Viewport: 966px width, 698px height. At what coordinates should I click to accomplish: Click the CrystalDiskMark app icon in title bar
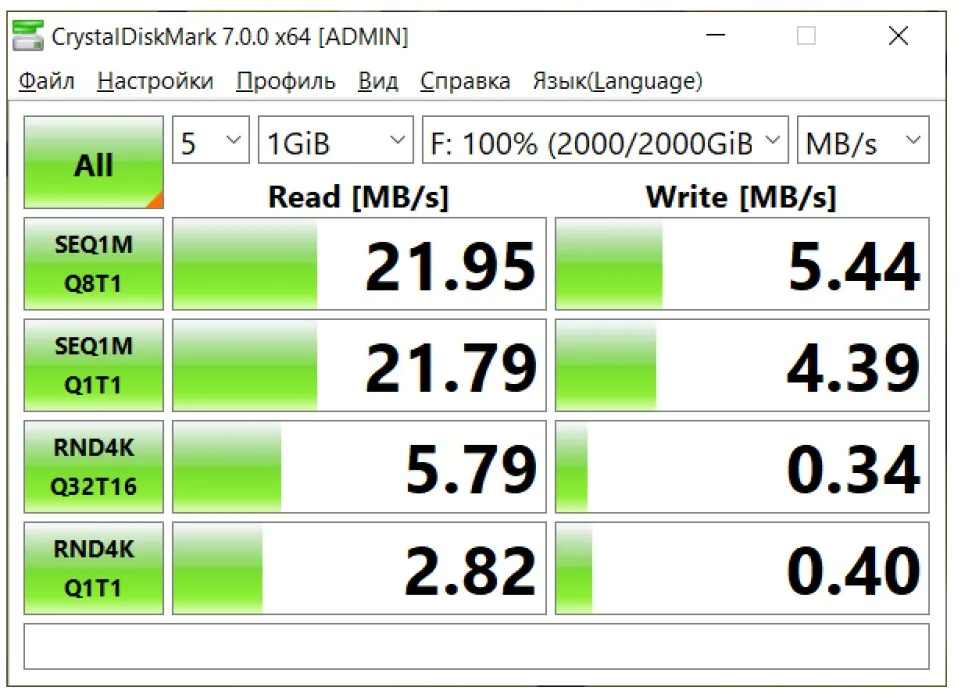(28, 36)
